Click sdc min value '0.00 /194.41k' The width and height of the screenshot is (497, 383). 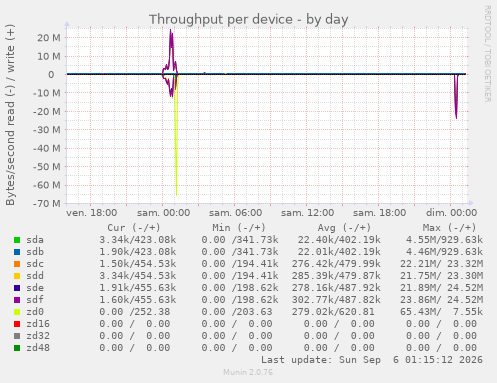[x=240, y=264]
